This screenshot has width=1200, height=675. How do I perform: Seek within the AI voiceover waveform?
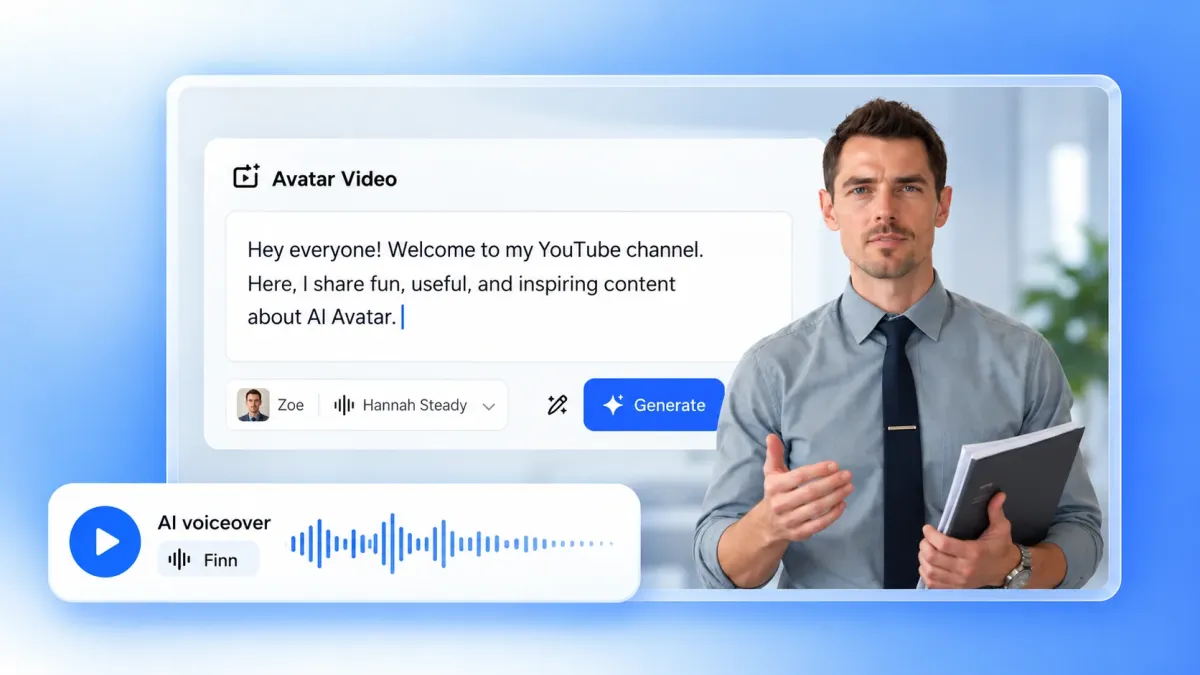tap(451, 544)
